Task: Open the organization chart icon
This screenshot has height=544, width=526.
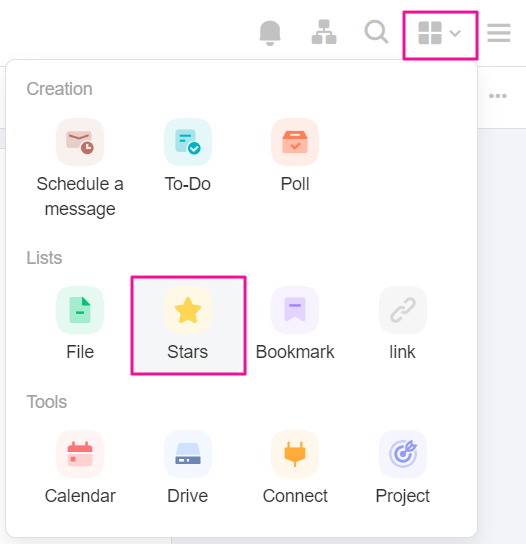Action: coord(324,32)
